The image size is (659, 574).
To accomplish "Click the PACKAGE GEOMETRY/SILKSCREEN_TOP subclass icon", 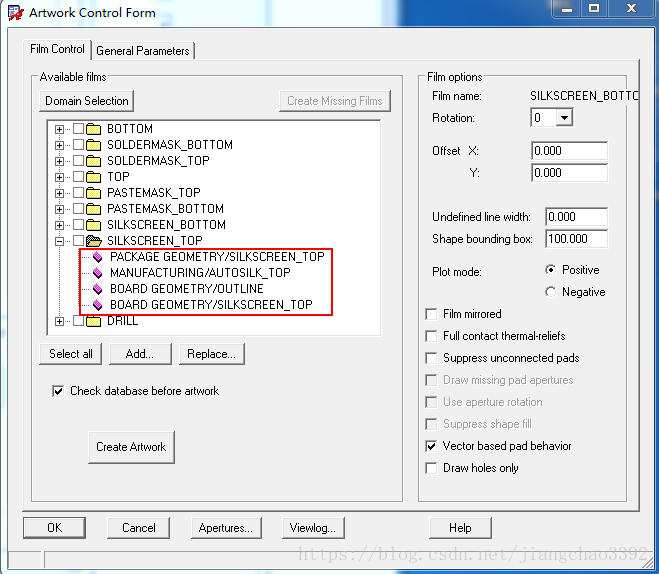I will 98,257.
